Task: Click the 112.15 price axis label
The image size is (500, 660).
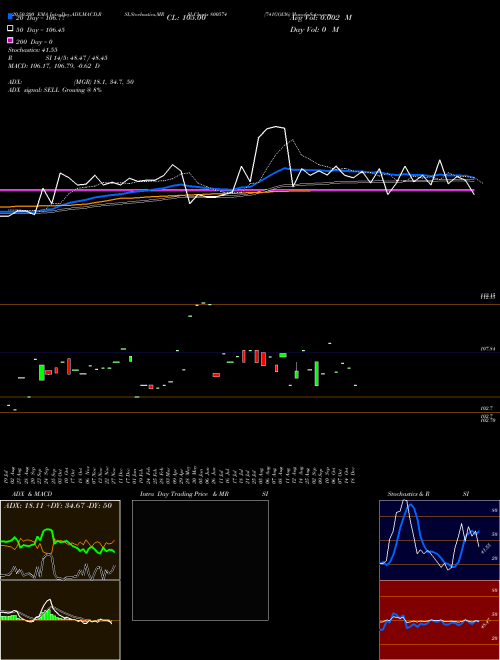Action: 488,297
